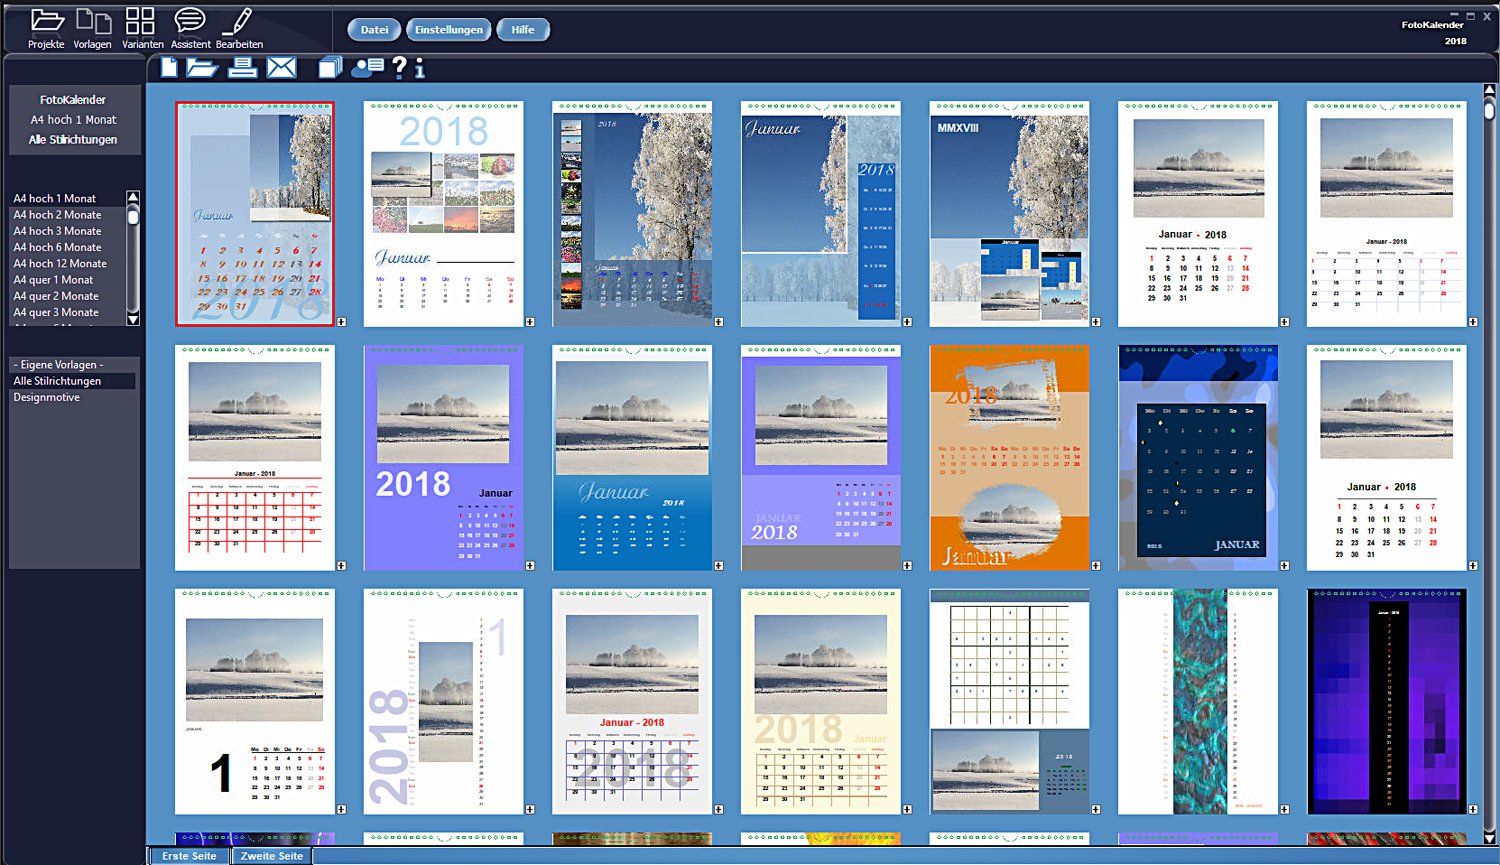The width and height of the screenshot is (1500, 865).
Task: Open Bearbeiten pencil edit mode
Action: point(239,28)
